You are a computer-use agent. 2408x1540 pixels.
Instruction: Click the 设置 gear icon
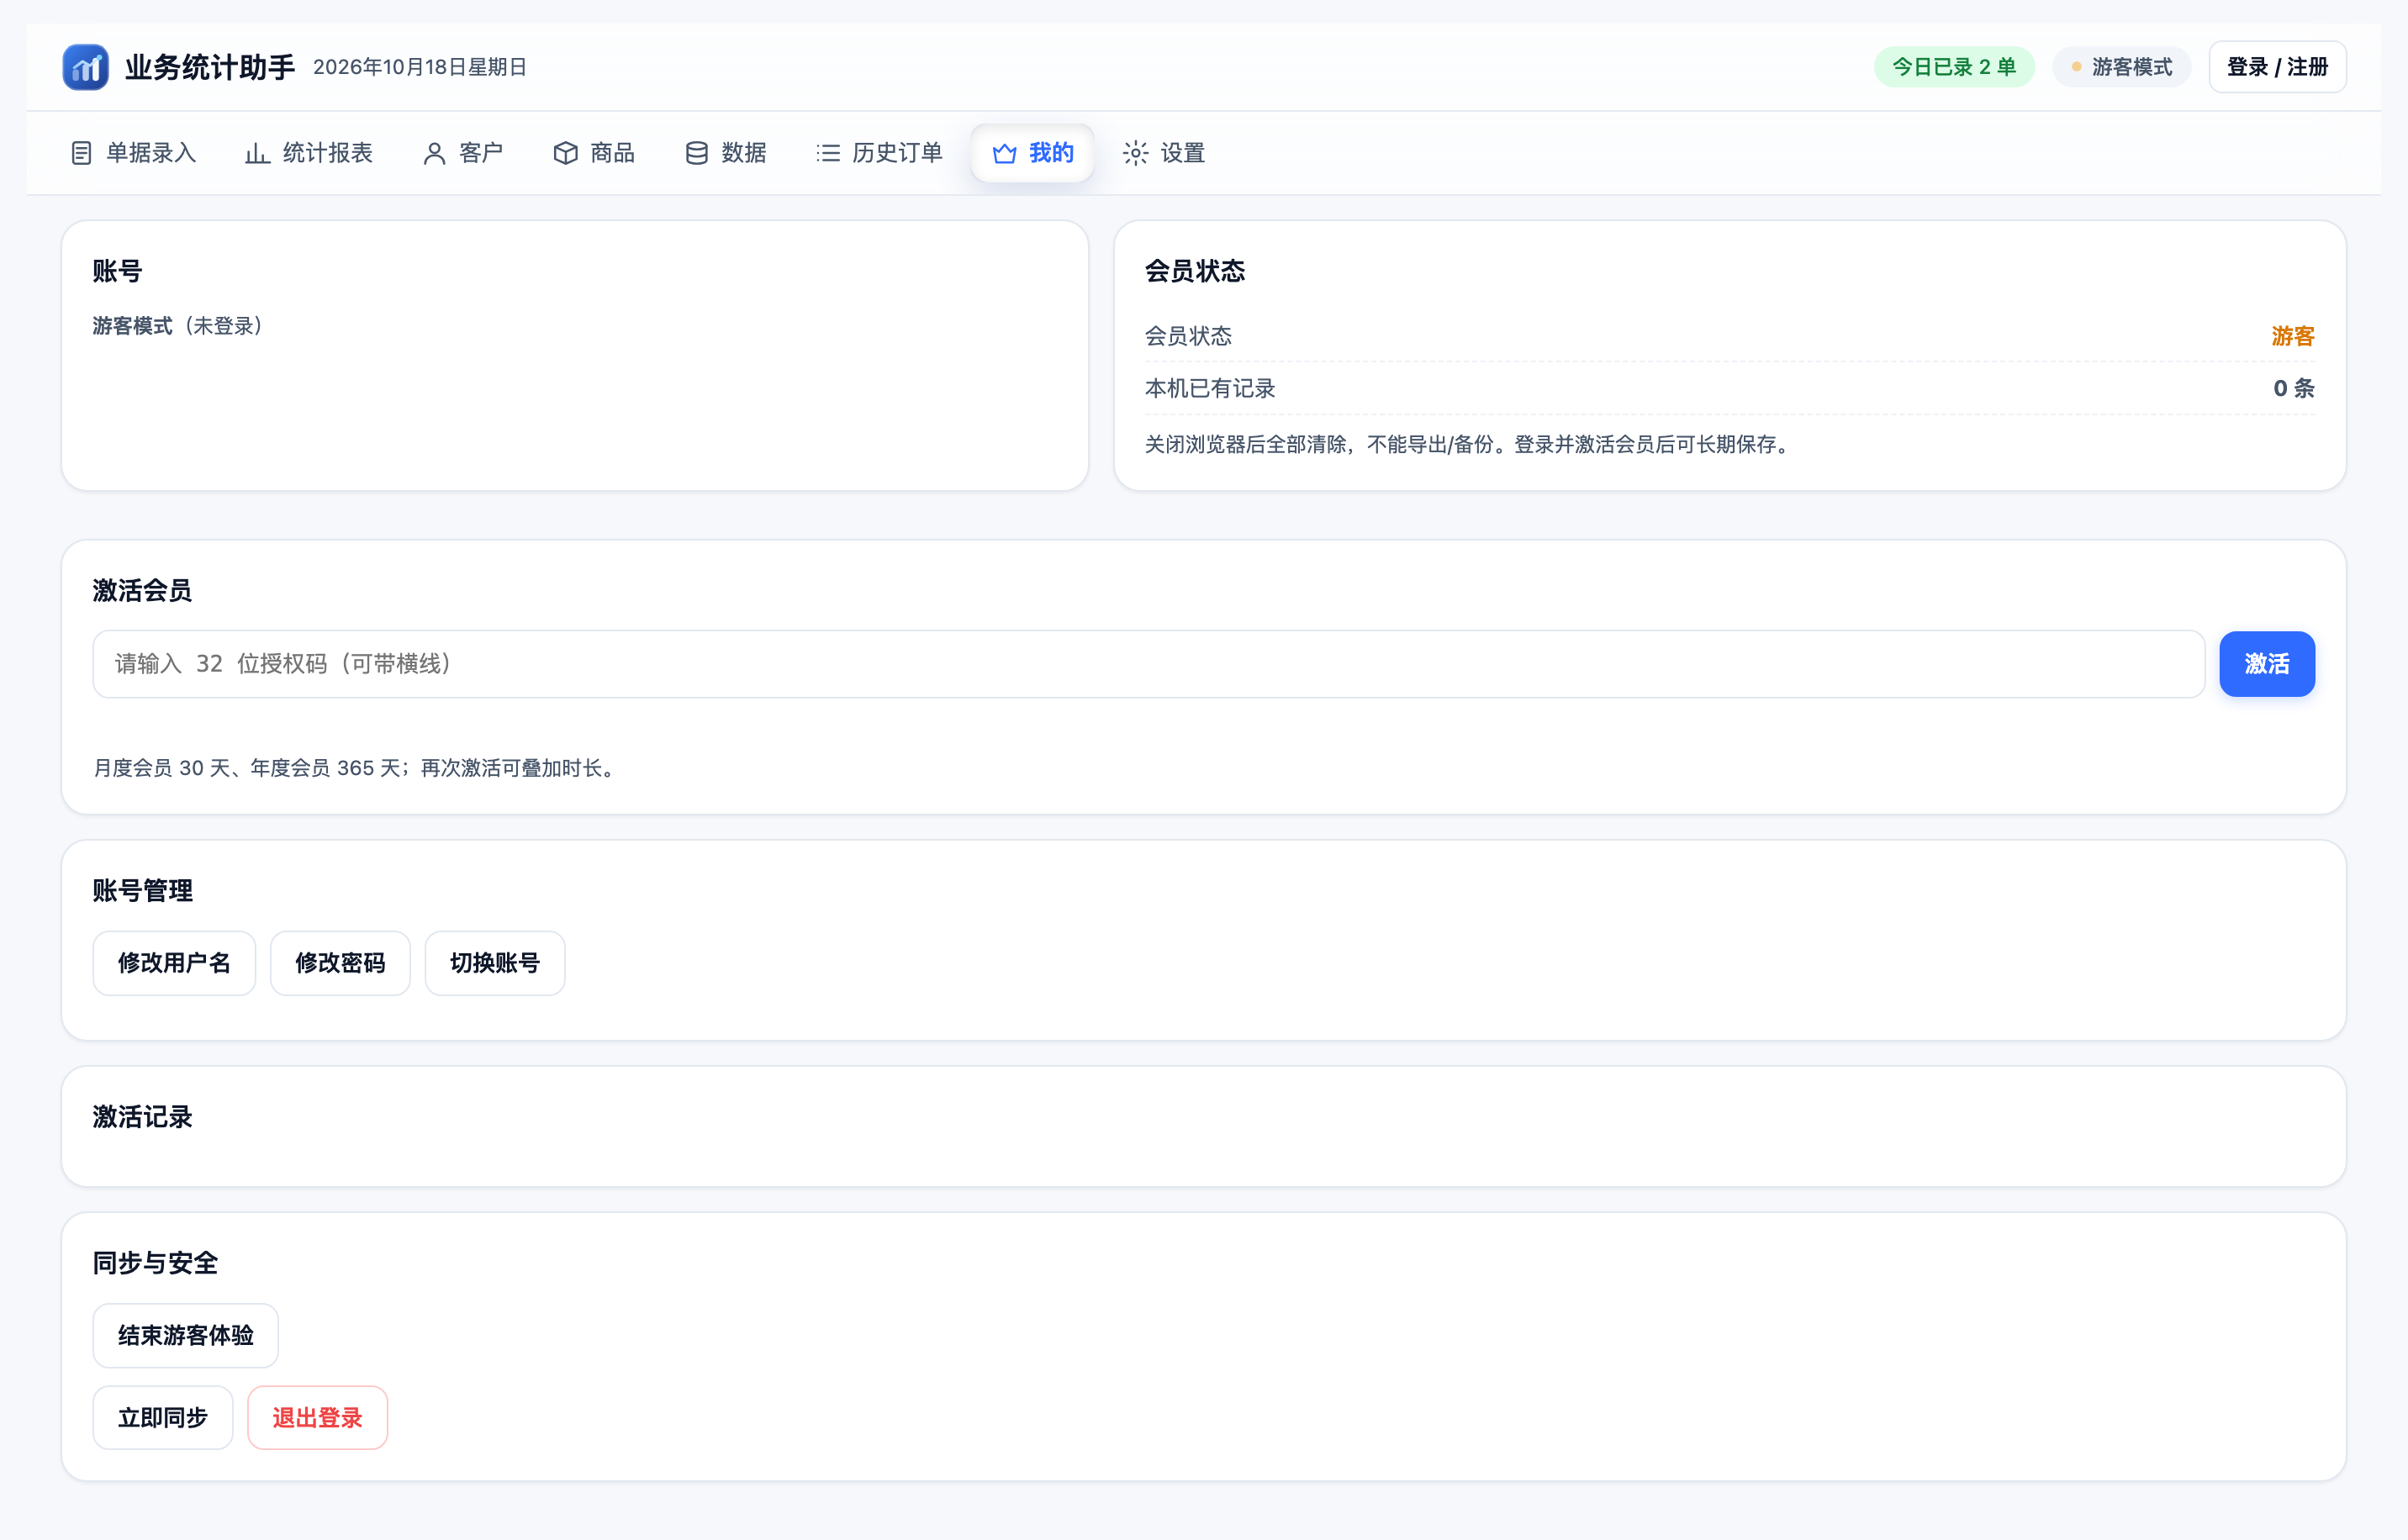pos(1136,153)
